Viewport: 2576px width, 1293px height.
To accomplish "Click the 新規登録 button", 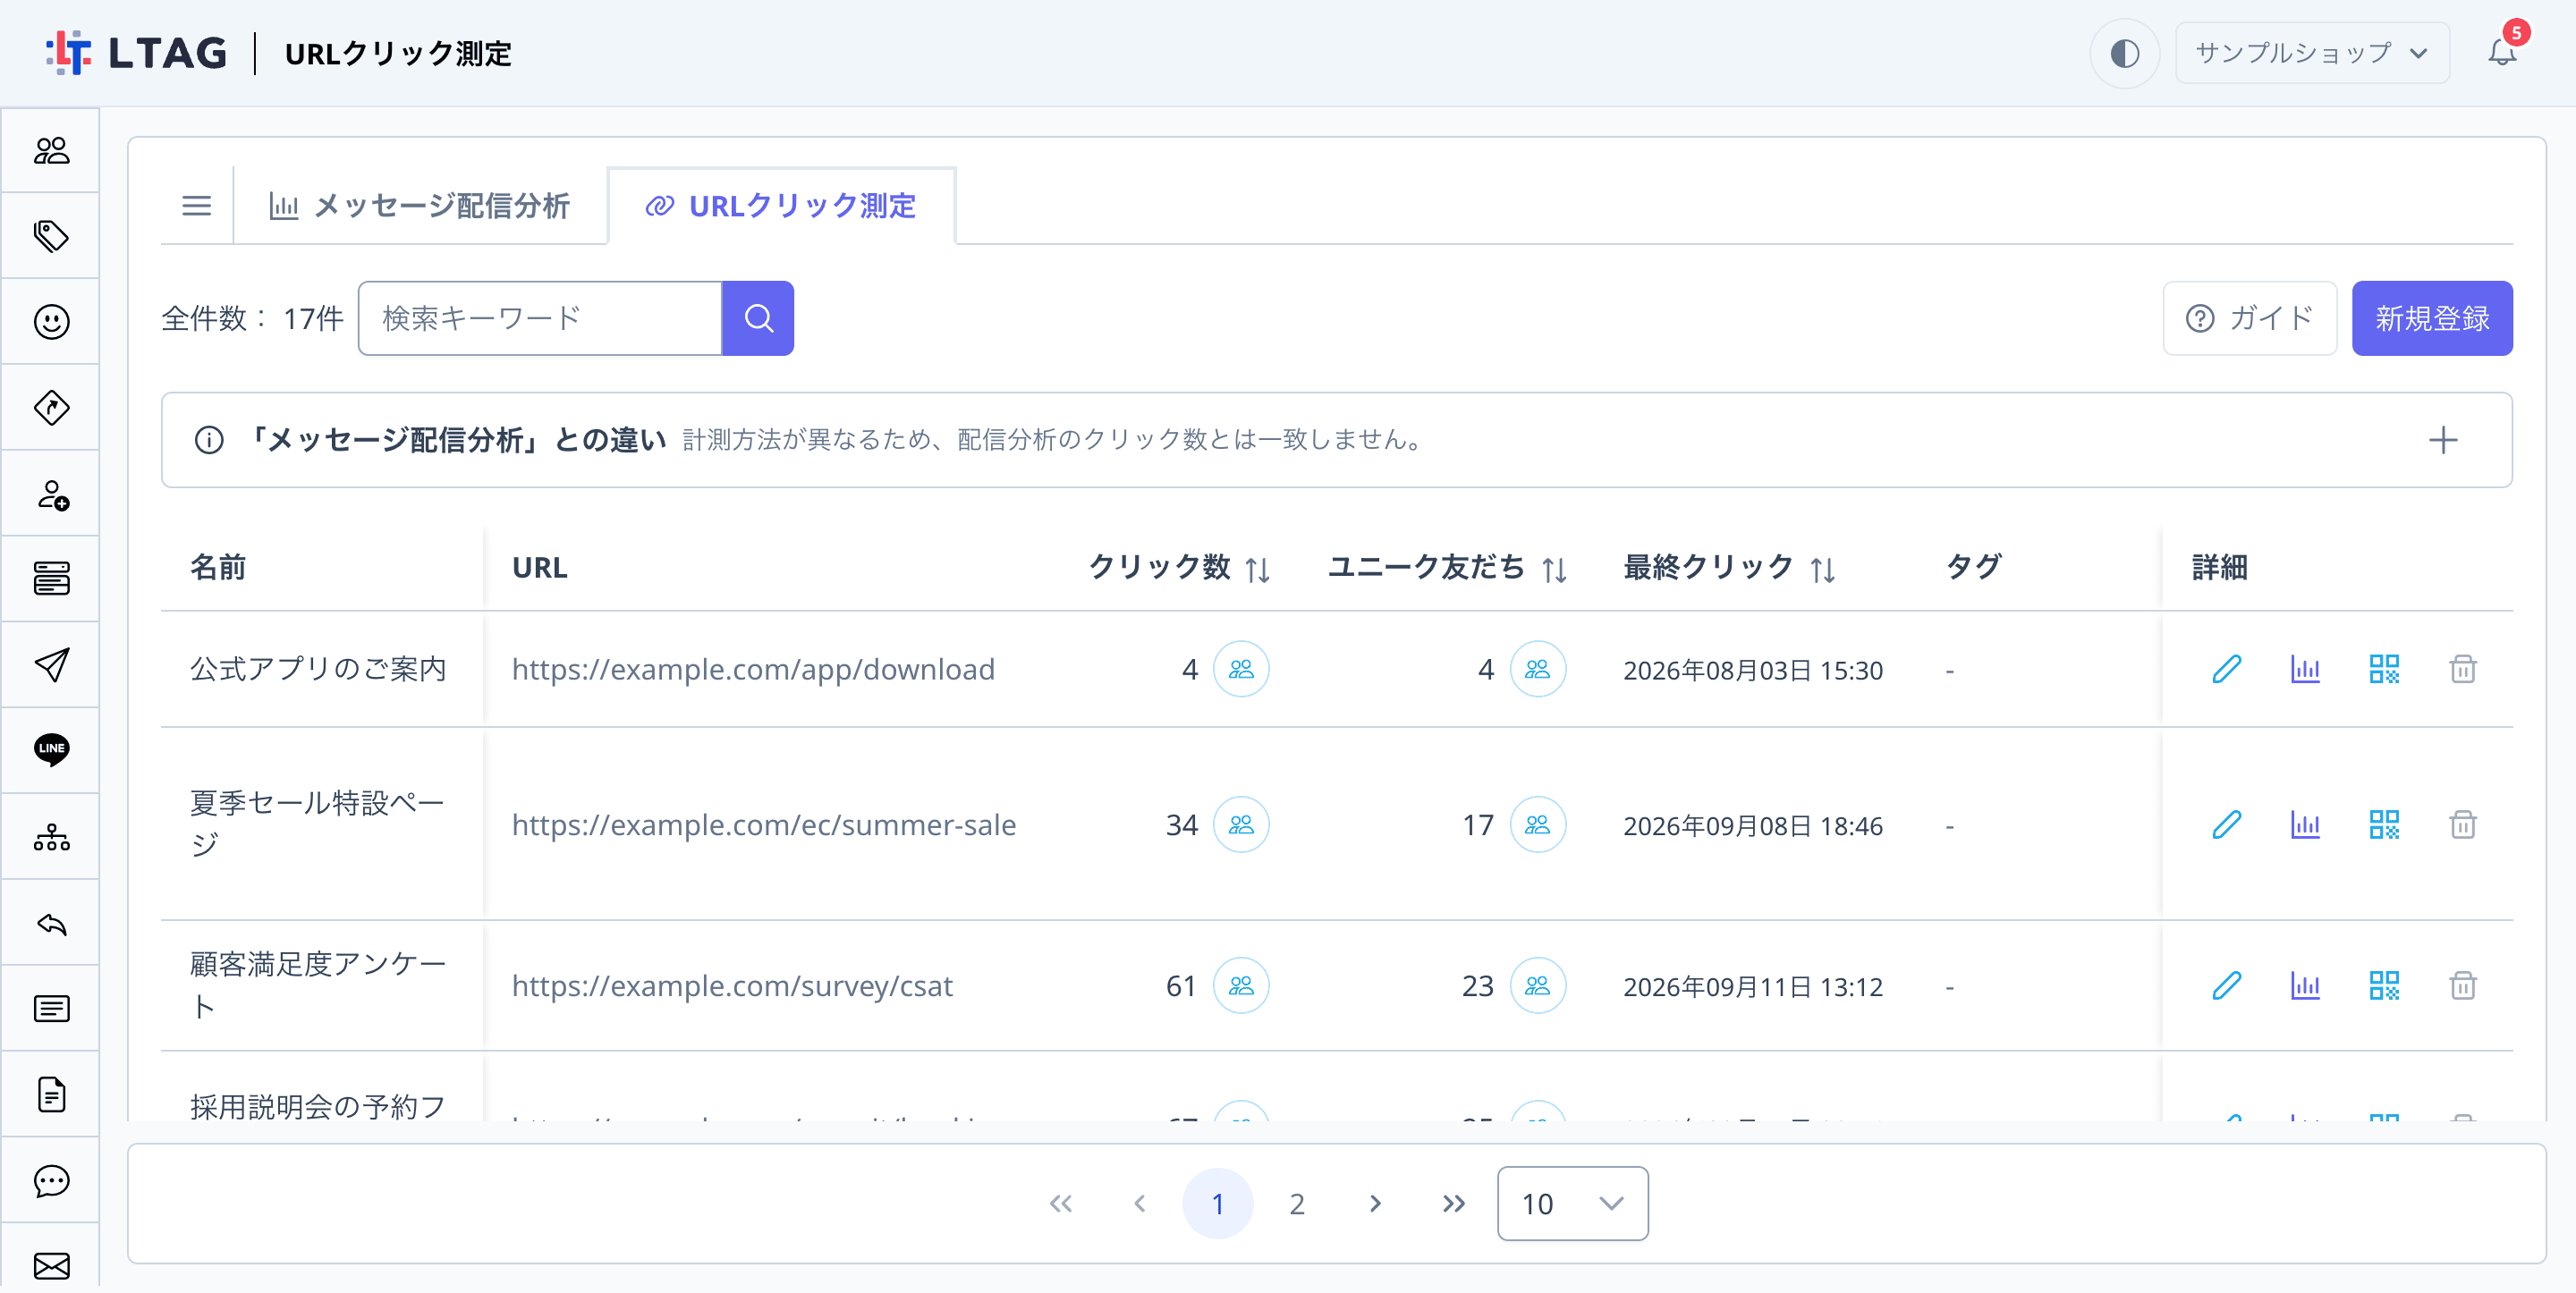I will point(2432,318).
